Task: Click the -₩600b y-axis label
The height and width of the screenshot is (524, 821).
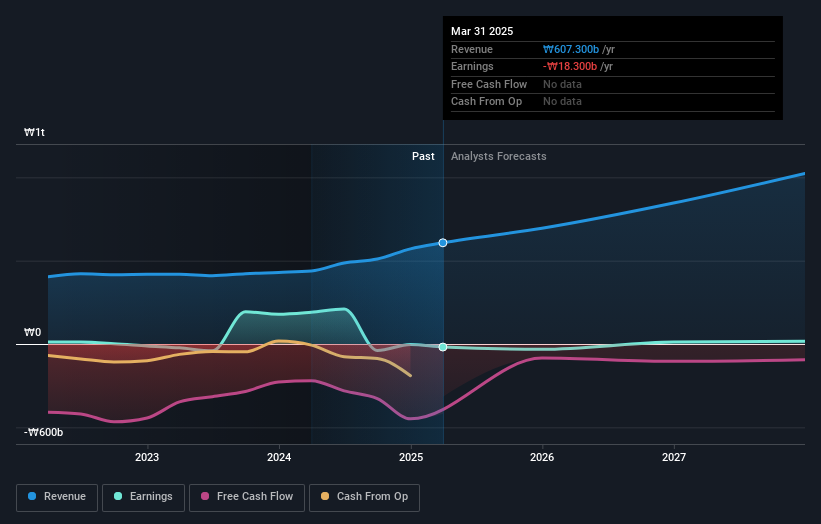Action: pos(43,432)
